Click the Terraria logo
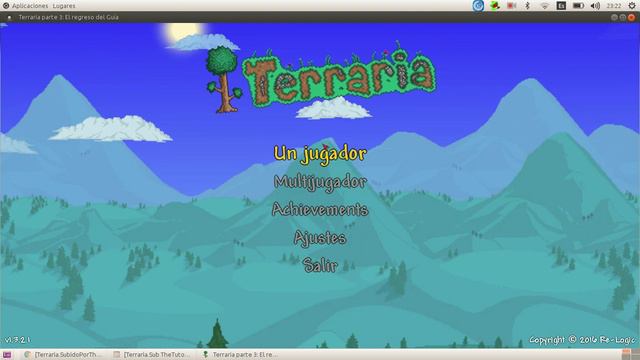Screen dimensions: 640x360 pos(322,78)
